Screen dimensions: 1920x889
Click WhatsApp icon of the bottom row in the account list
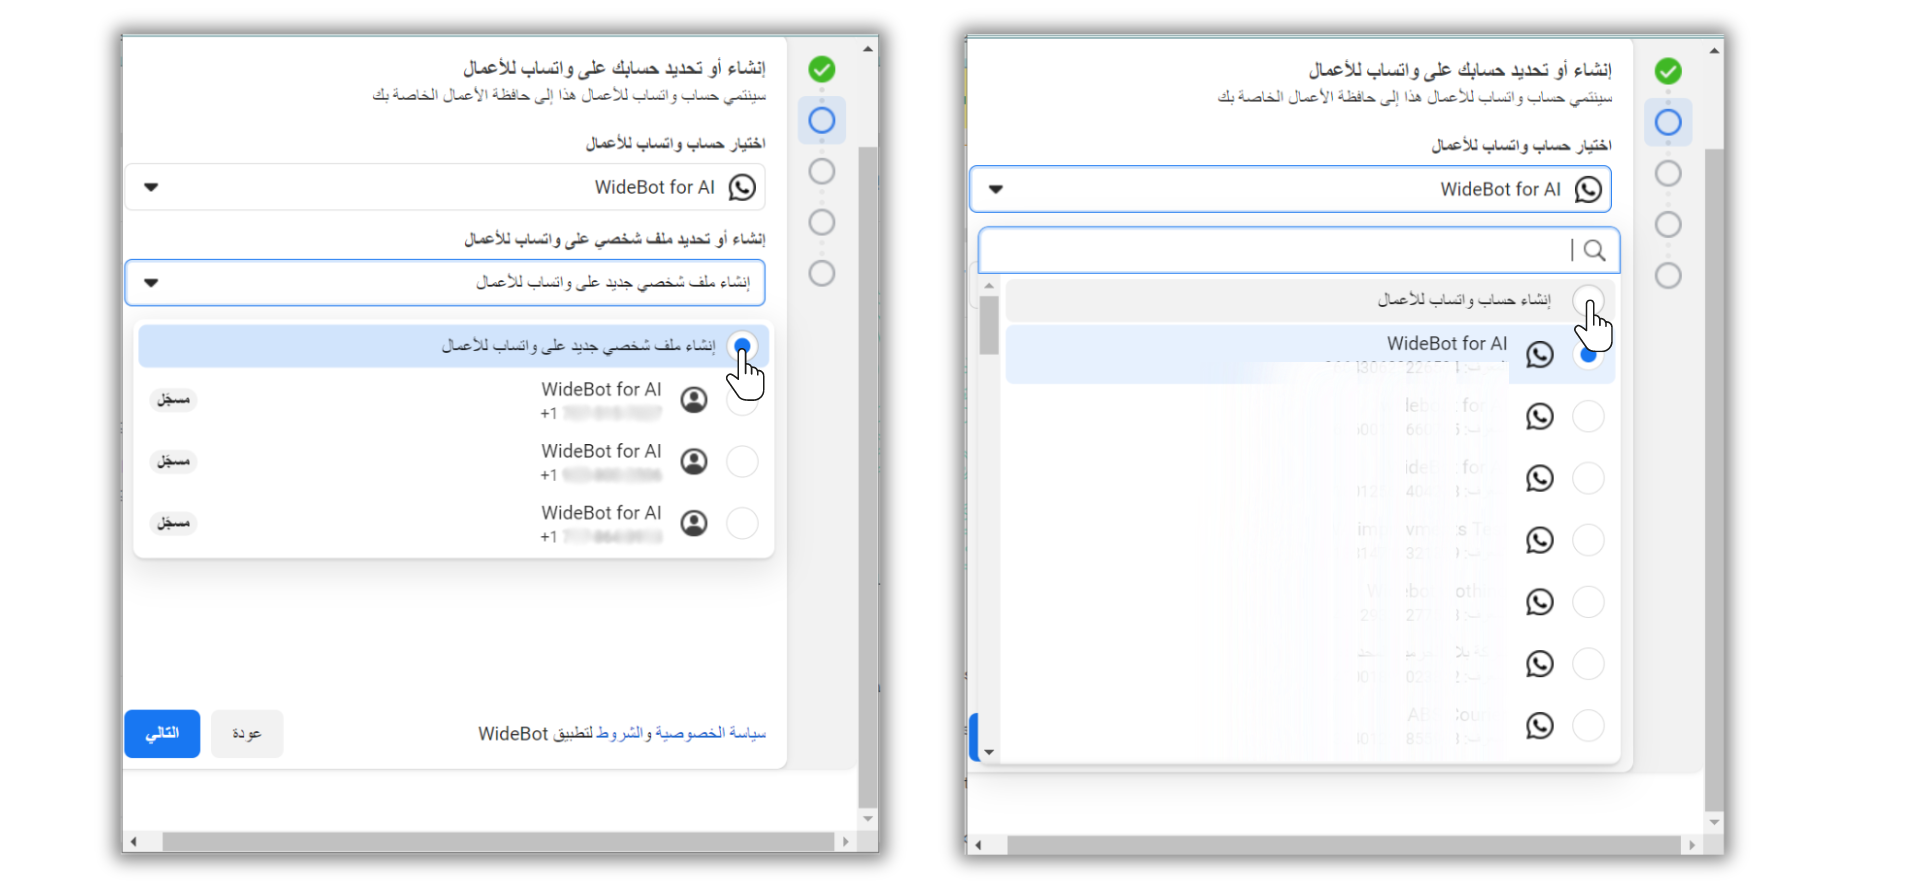(1540, 725)
